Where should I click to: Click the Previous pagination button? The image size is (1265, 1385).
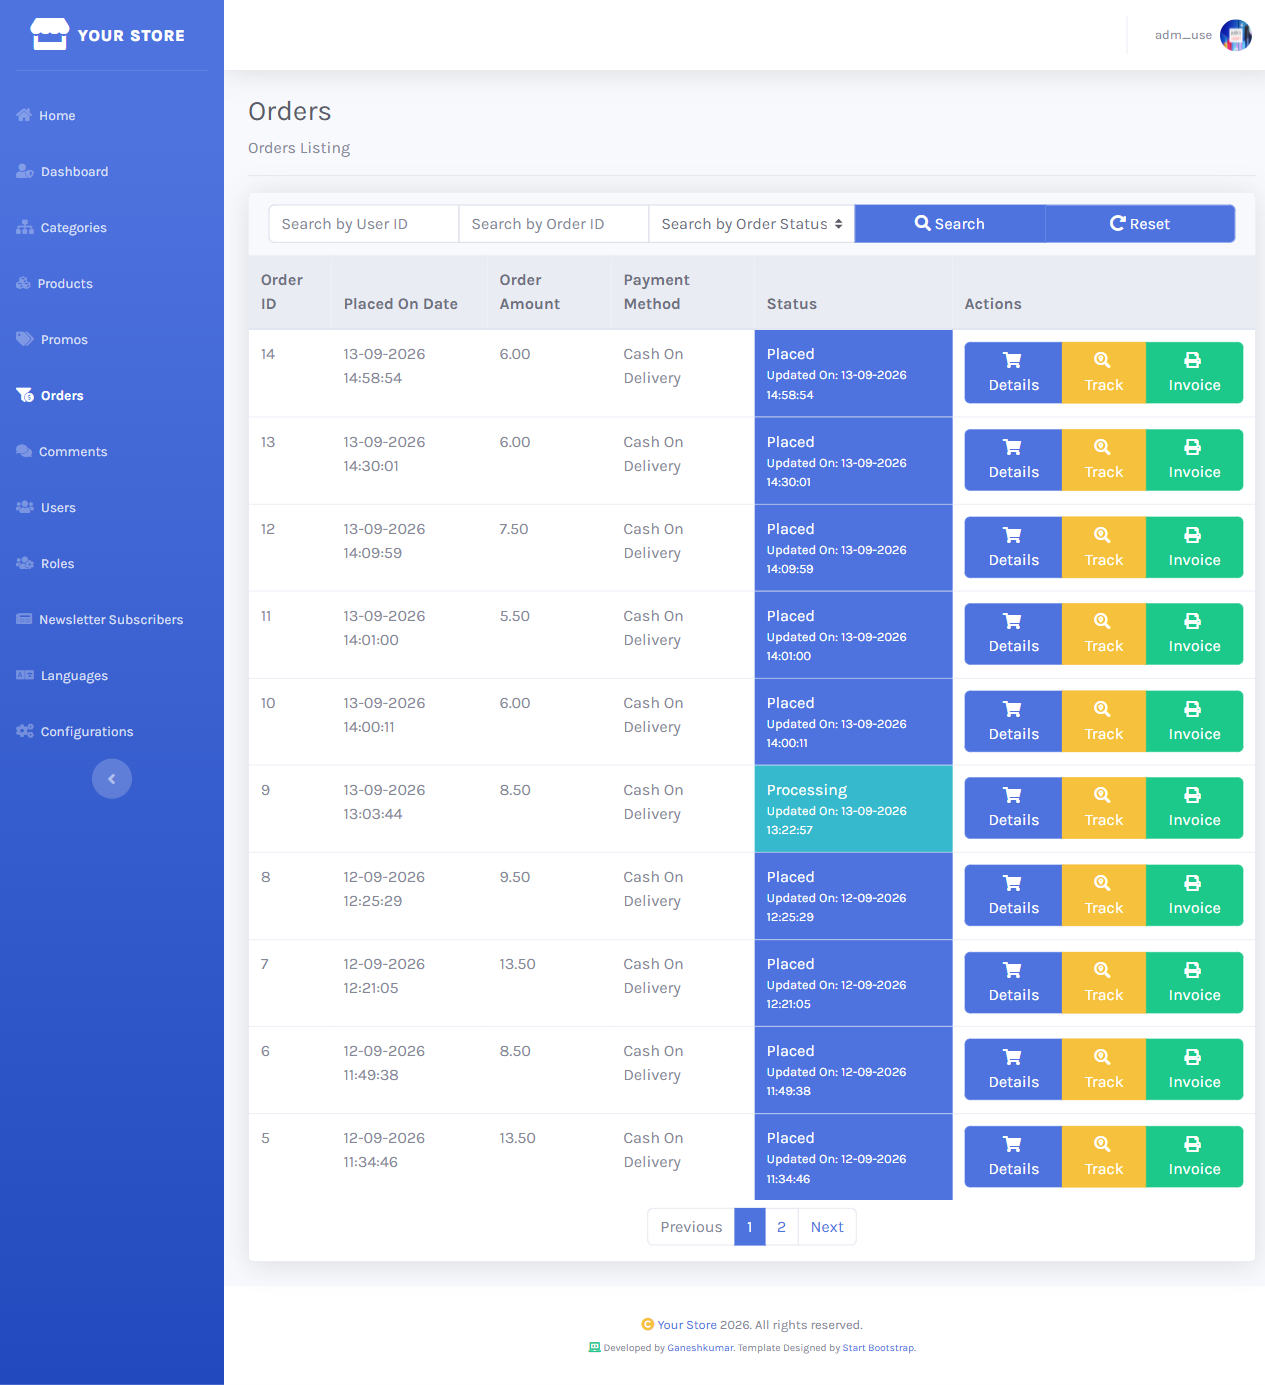coord(691,1227)
